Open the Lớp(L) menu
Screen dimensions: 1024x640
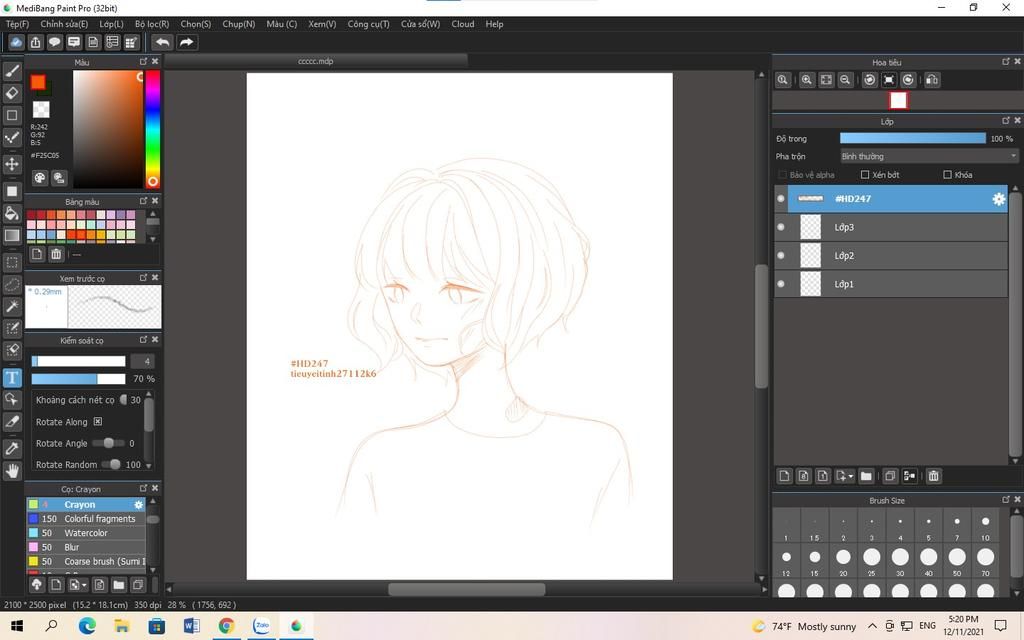pos(111,24)
